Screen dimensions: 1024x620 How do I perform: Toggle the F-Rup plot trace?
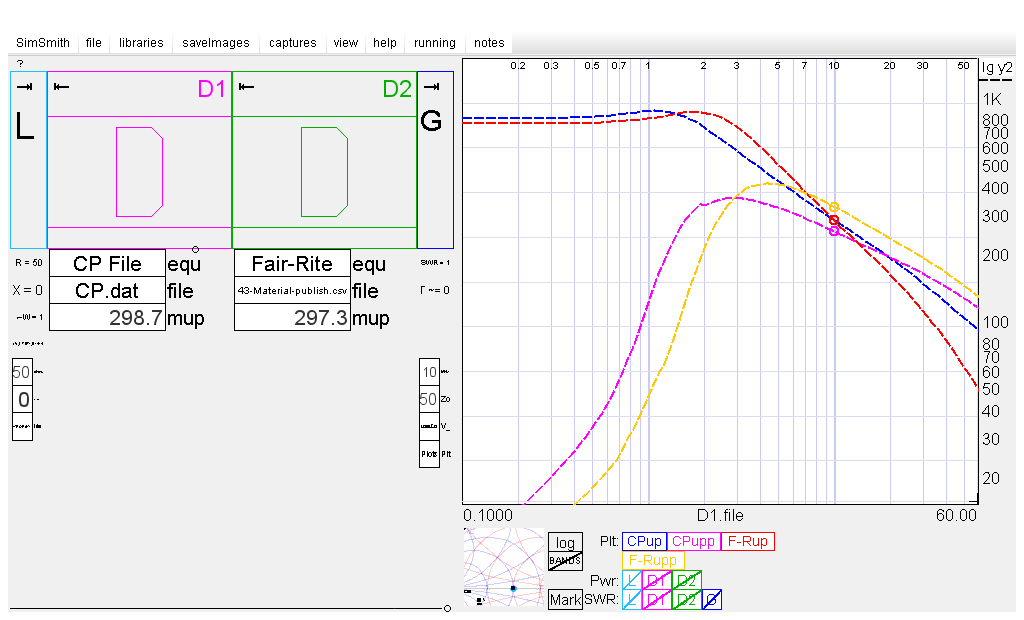pyautogui.click(x=748, y=542)
